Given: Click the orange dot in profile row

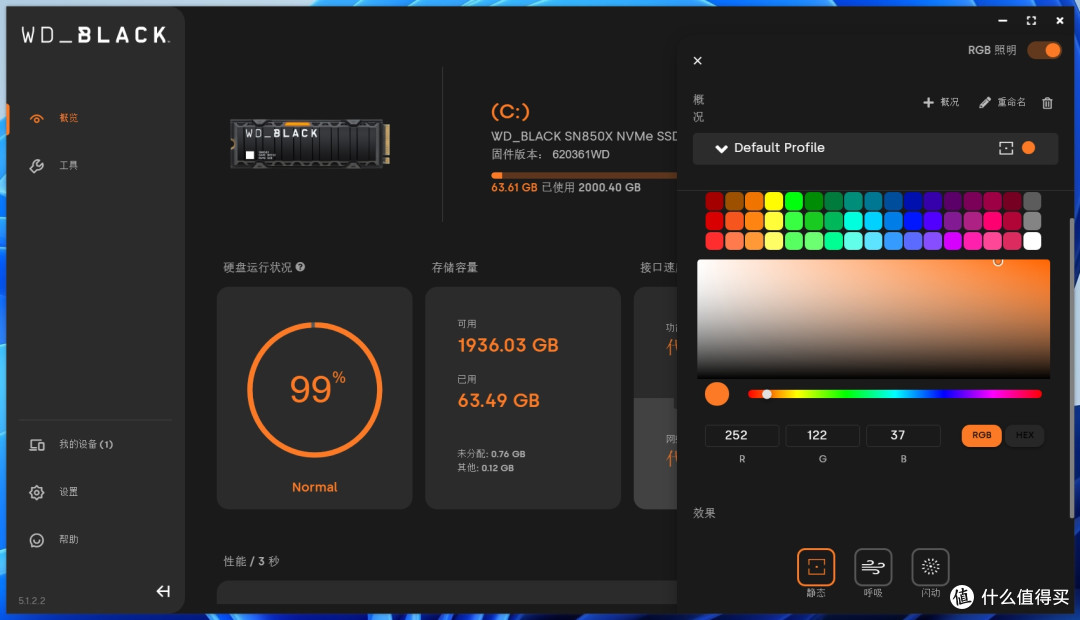Looking at the screenshot, I should (x=1028, y=148).
